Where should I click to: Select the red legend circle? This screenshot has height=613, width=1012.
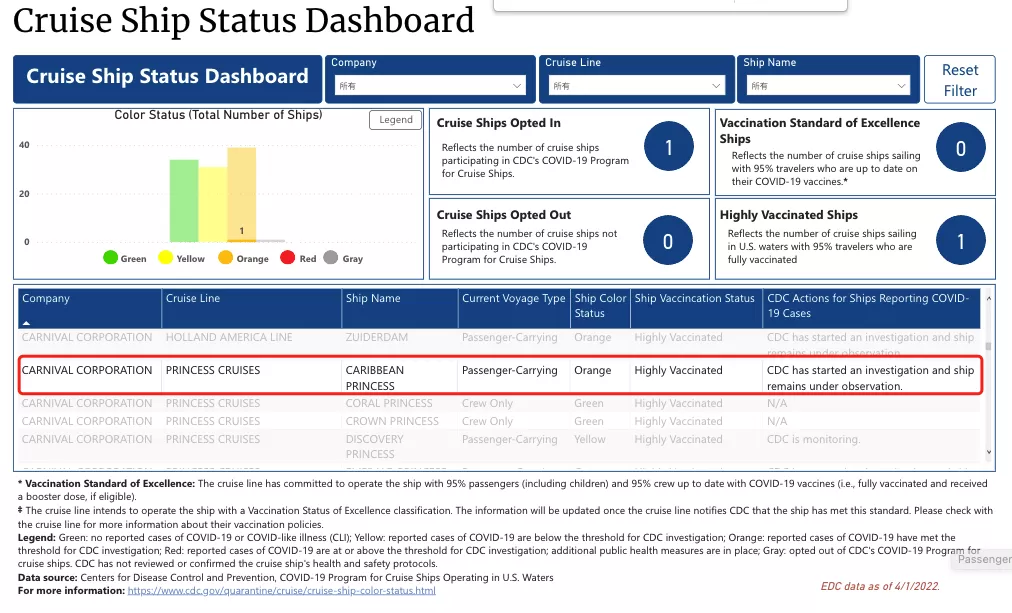(288, 257)
